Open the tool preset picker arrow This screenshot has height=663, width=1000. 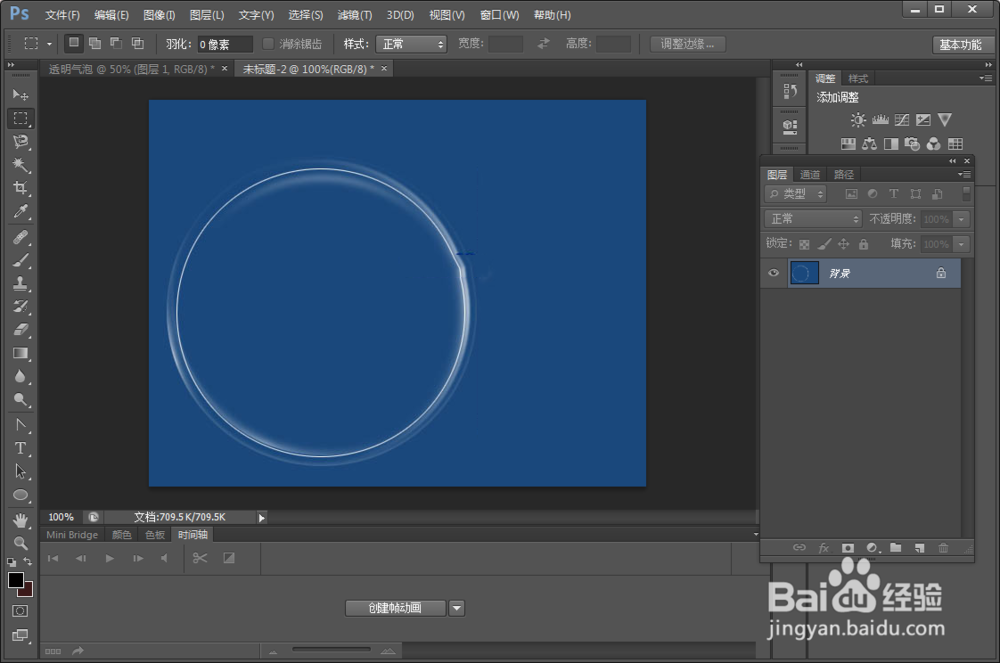pyautogui.click(x=49, y=44)
